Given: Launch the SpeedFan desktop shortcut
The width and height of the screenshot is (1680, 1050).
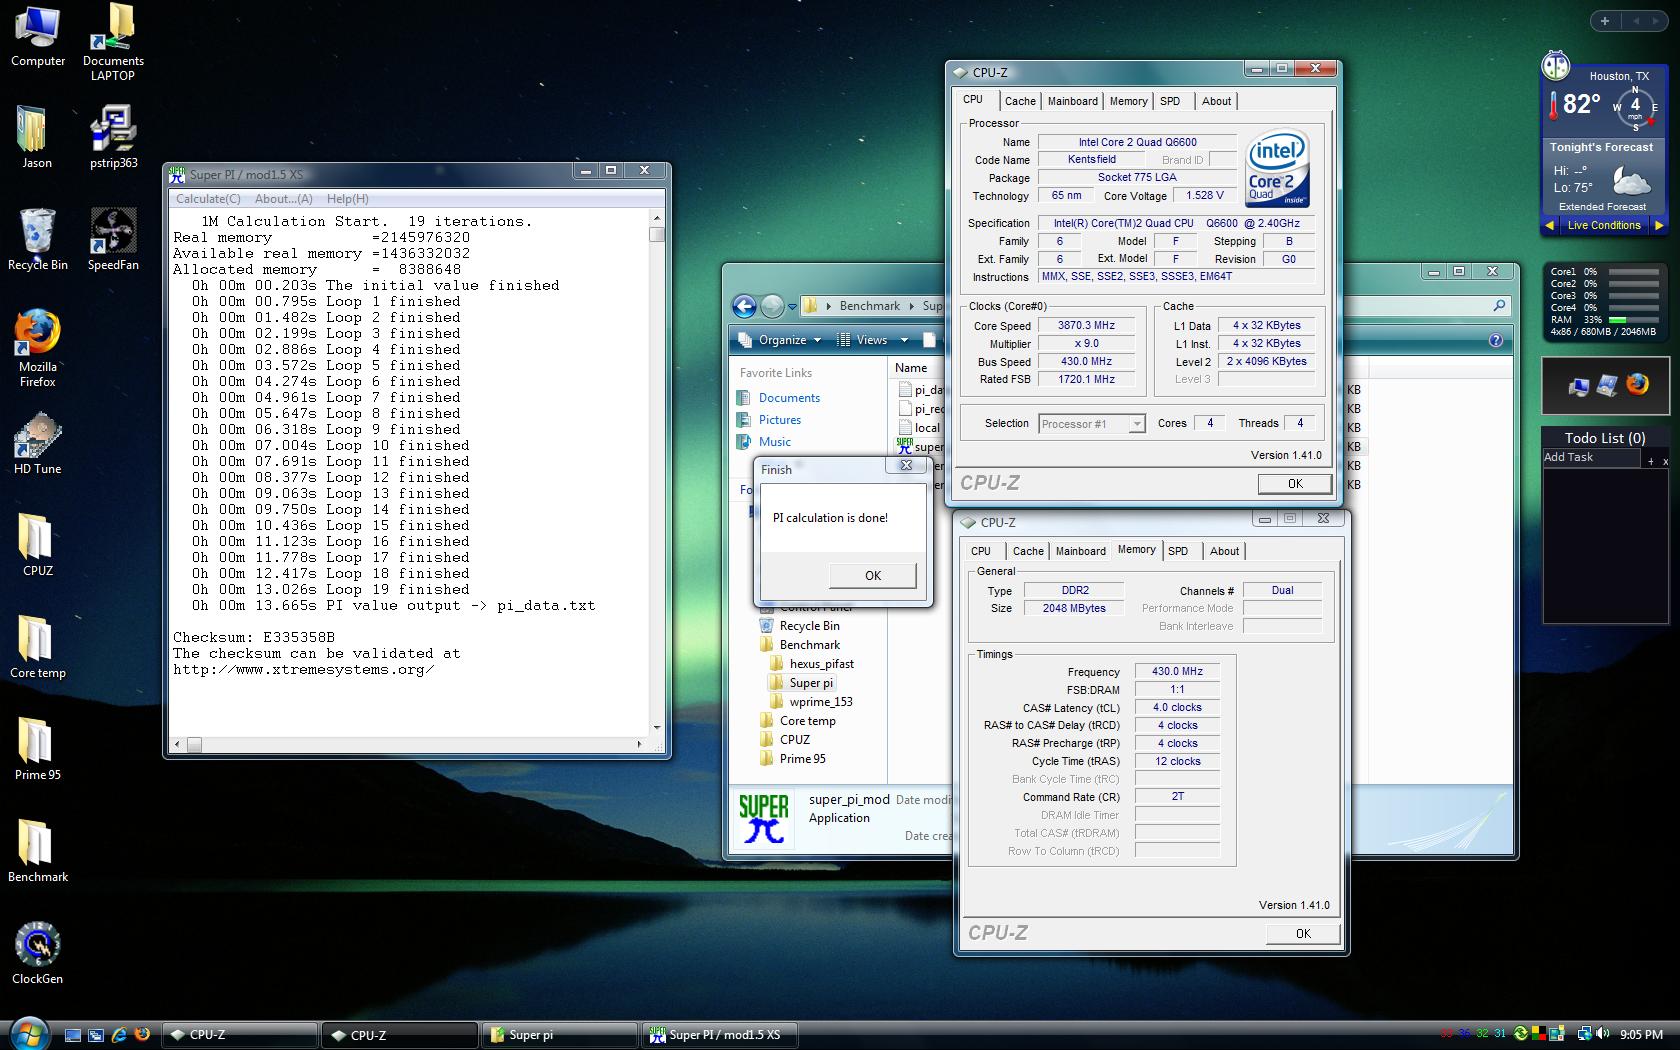Looking at the screenshot, I should click(113, 239).
